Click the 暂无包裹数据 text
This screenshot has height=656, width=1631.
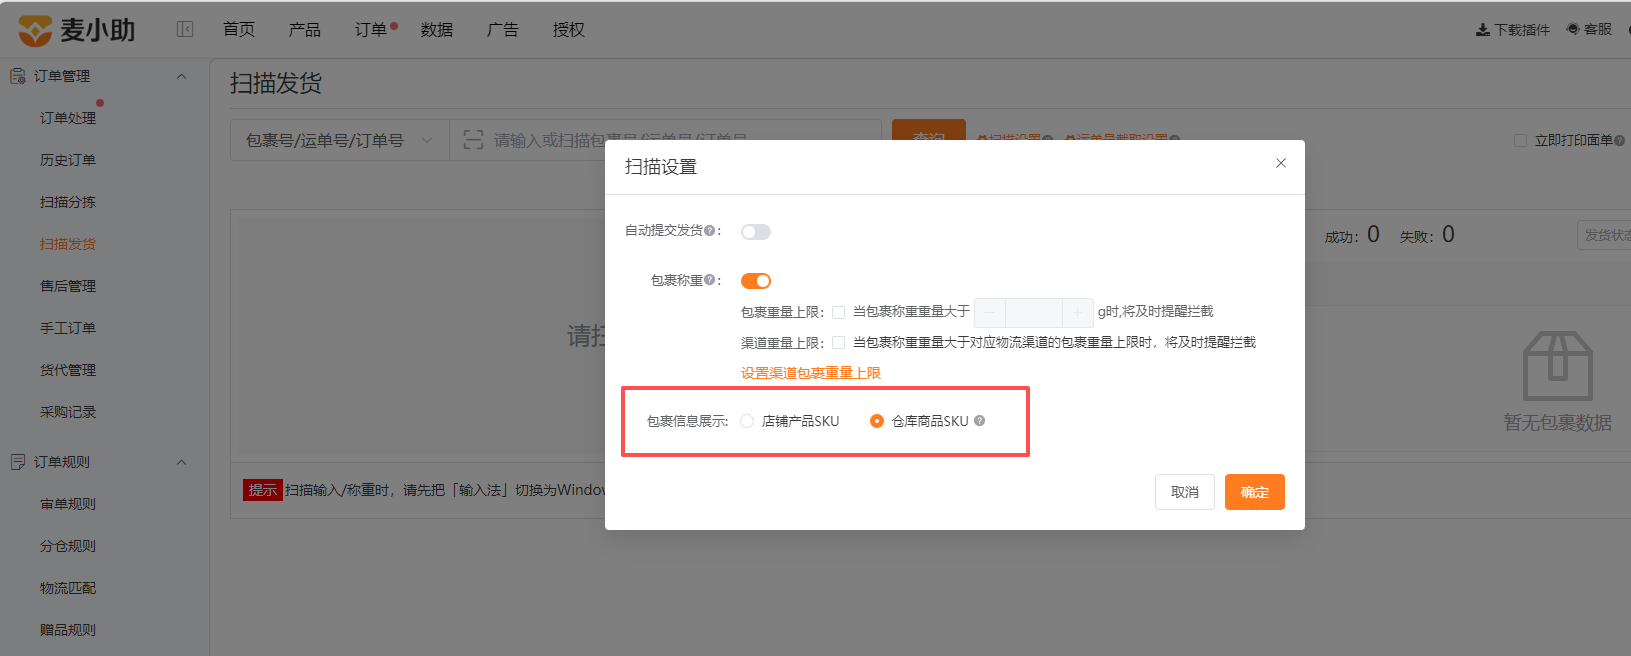pos(1558,423)
